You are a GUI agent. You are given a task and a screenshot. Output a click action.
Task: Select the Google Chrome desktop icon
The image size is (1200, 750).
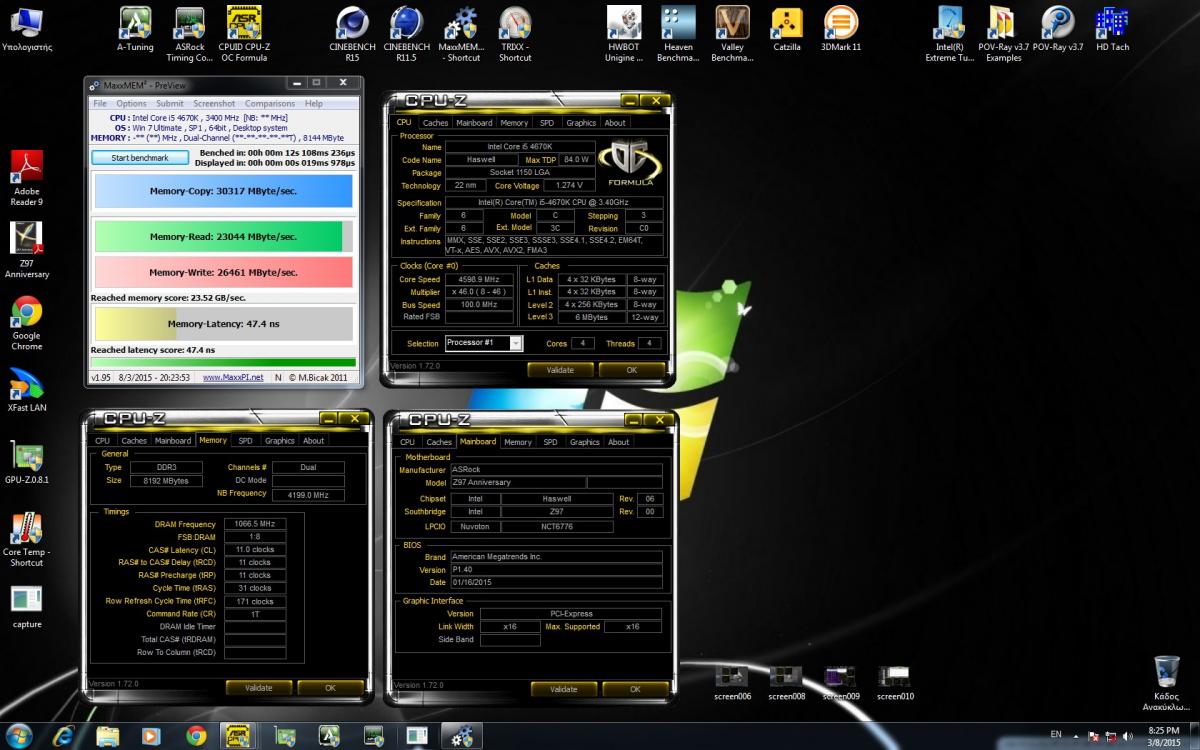click(x=26, y=323)
